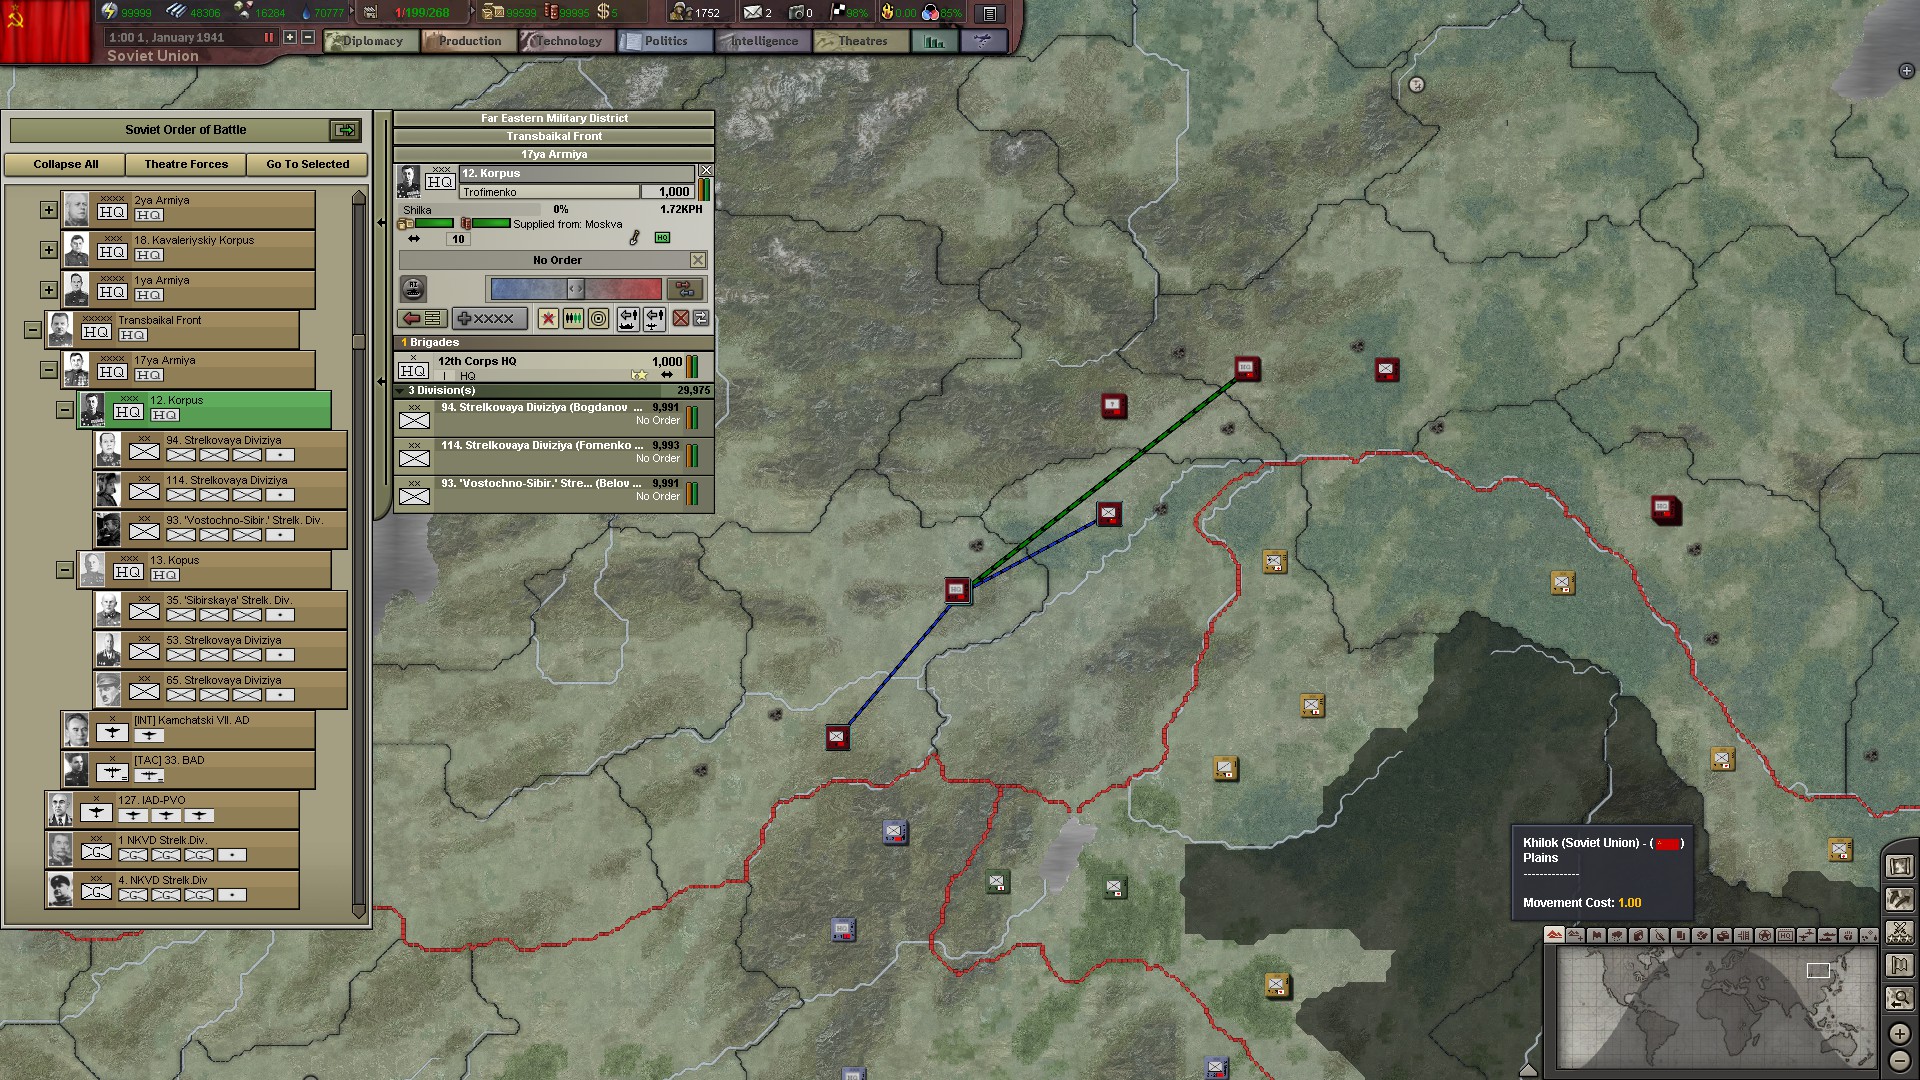Click the minimap zoom in plus button
Screen dimensions: 1920x1080
coord(1900,1033)
